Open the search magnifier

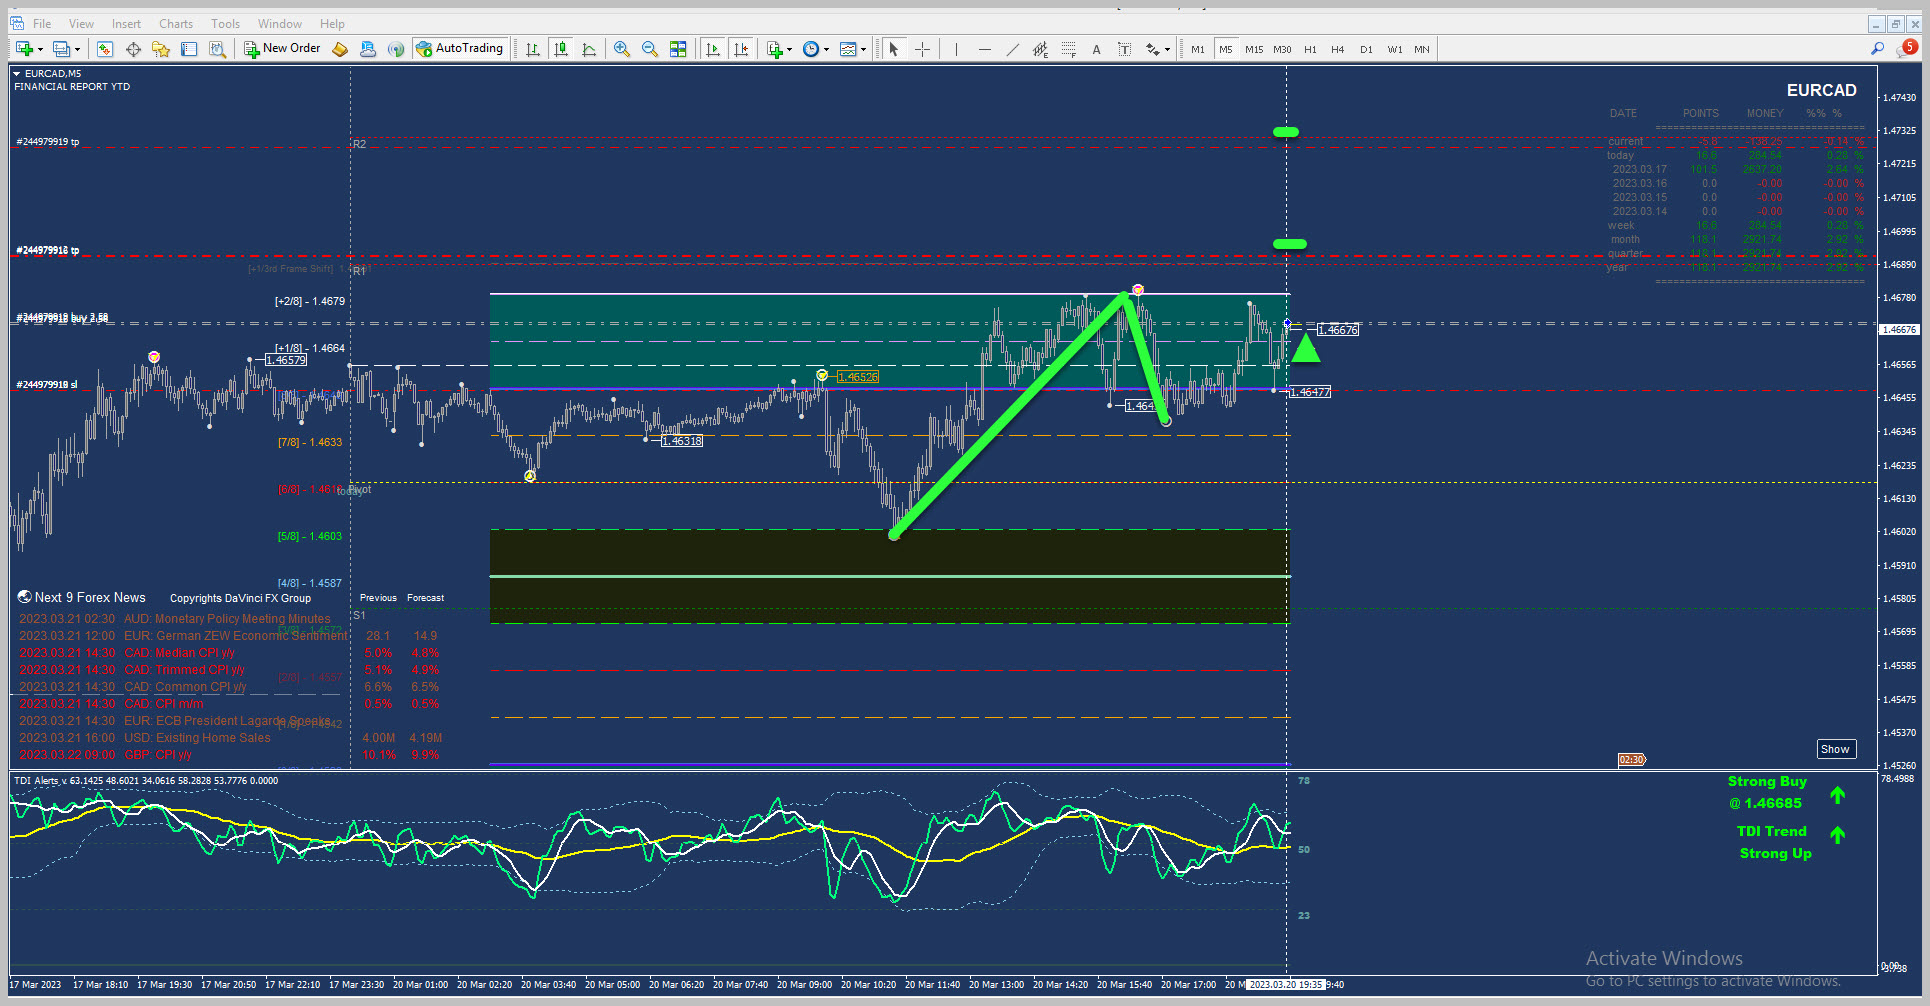click(x=1877, y=49)
